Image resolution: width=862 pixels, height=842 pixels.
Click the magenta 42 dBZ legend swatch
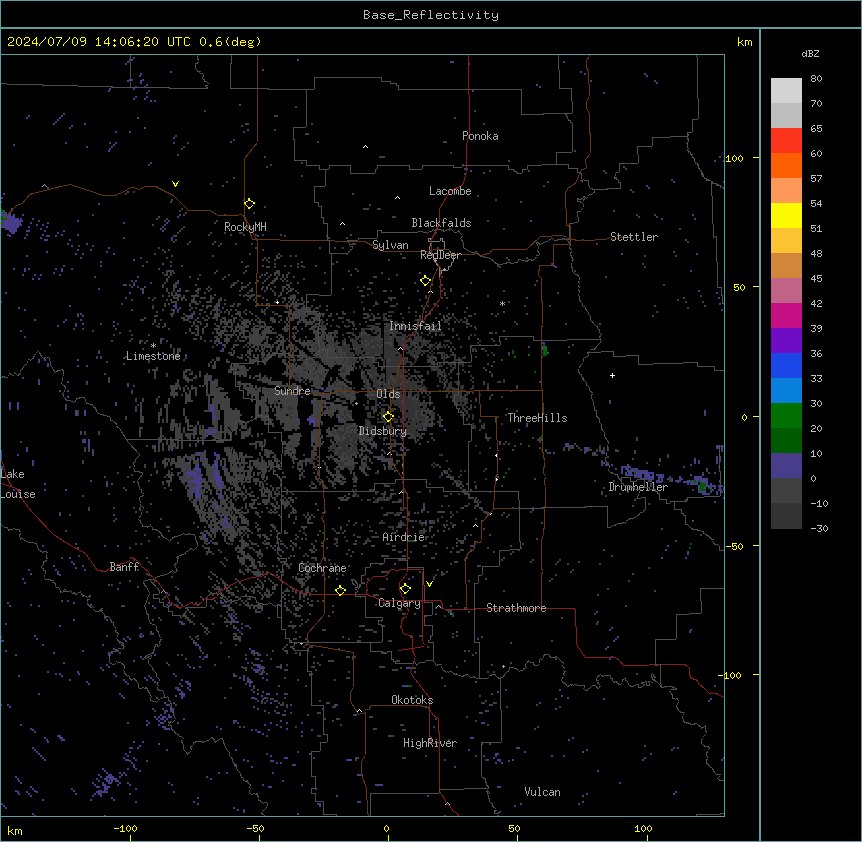pyautogui.click(x=786, y=315)
